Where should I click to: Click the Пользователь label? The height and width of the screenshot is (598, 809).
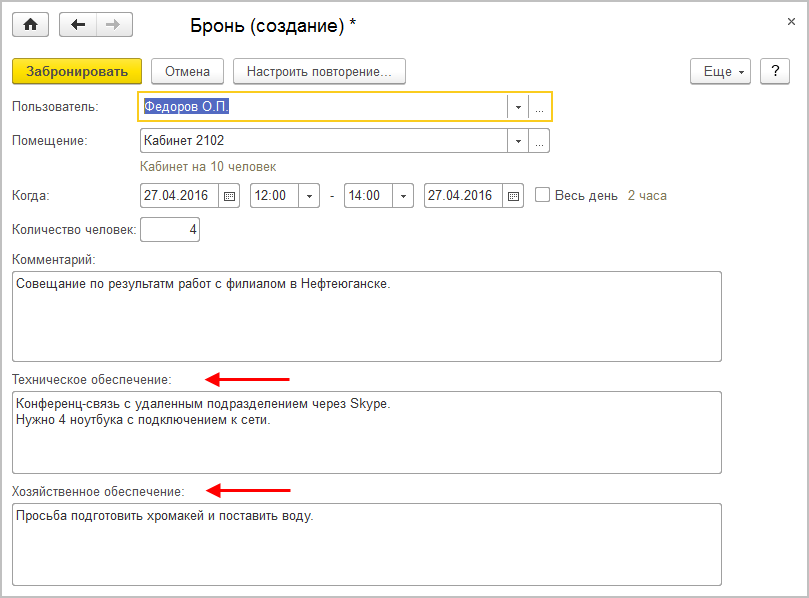pyautogui.click(x=55, y=107)
